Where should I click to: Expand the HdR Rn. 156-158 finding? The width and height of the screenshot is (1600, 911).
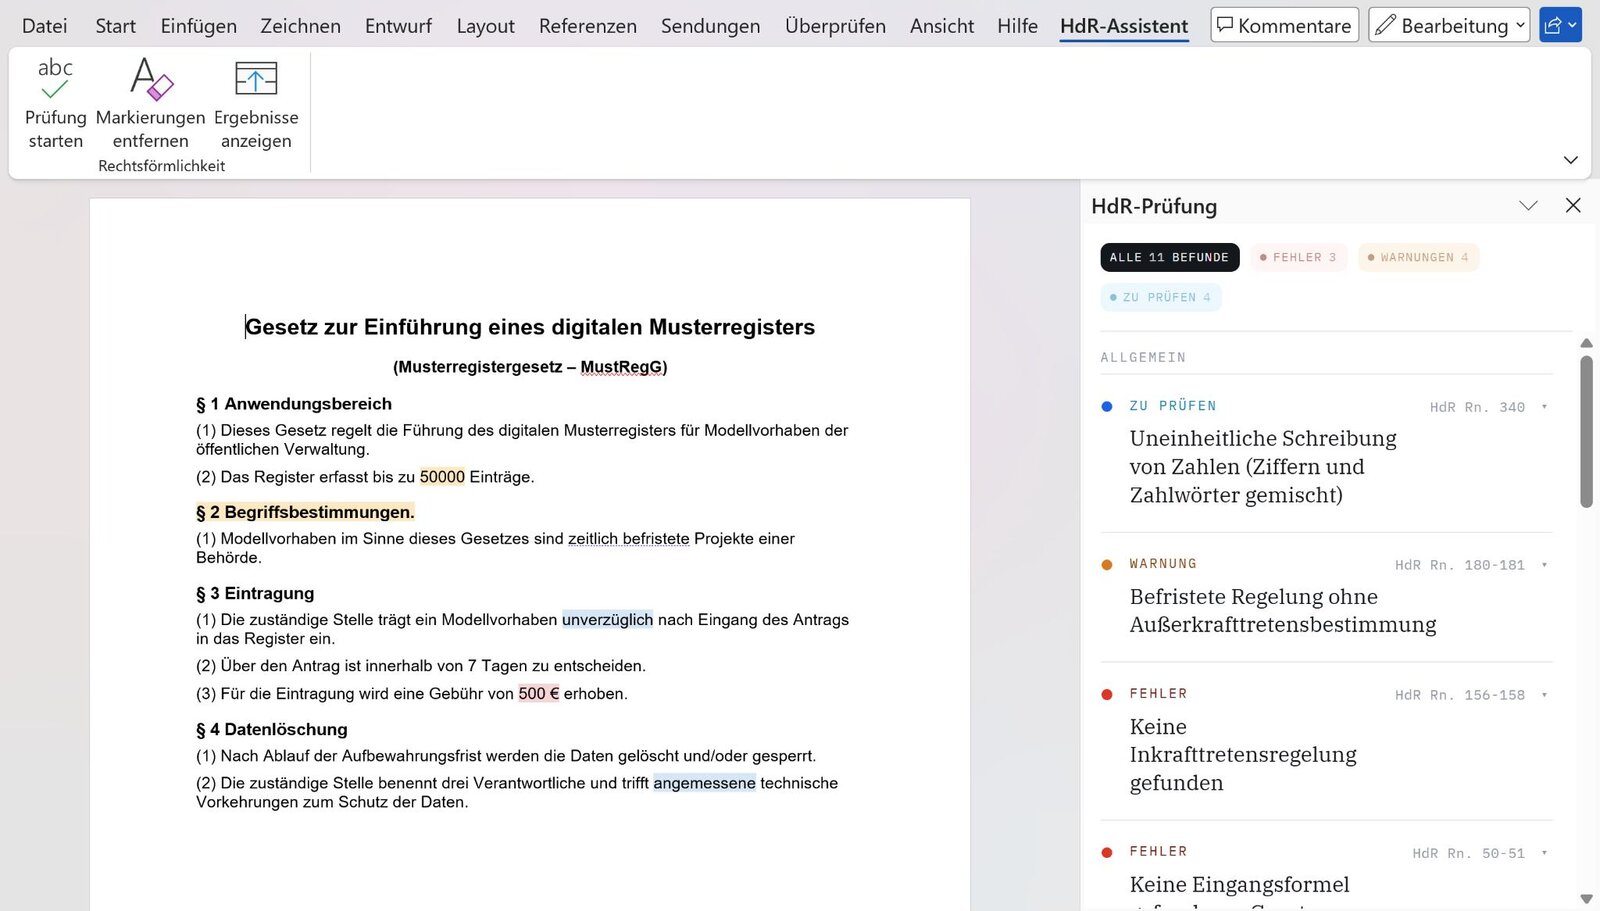click(x=1545, y=695)
